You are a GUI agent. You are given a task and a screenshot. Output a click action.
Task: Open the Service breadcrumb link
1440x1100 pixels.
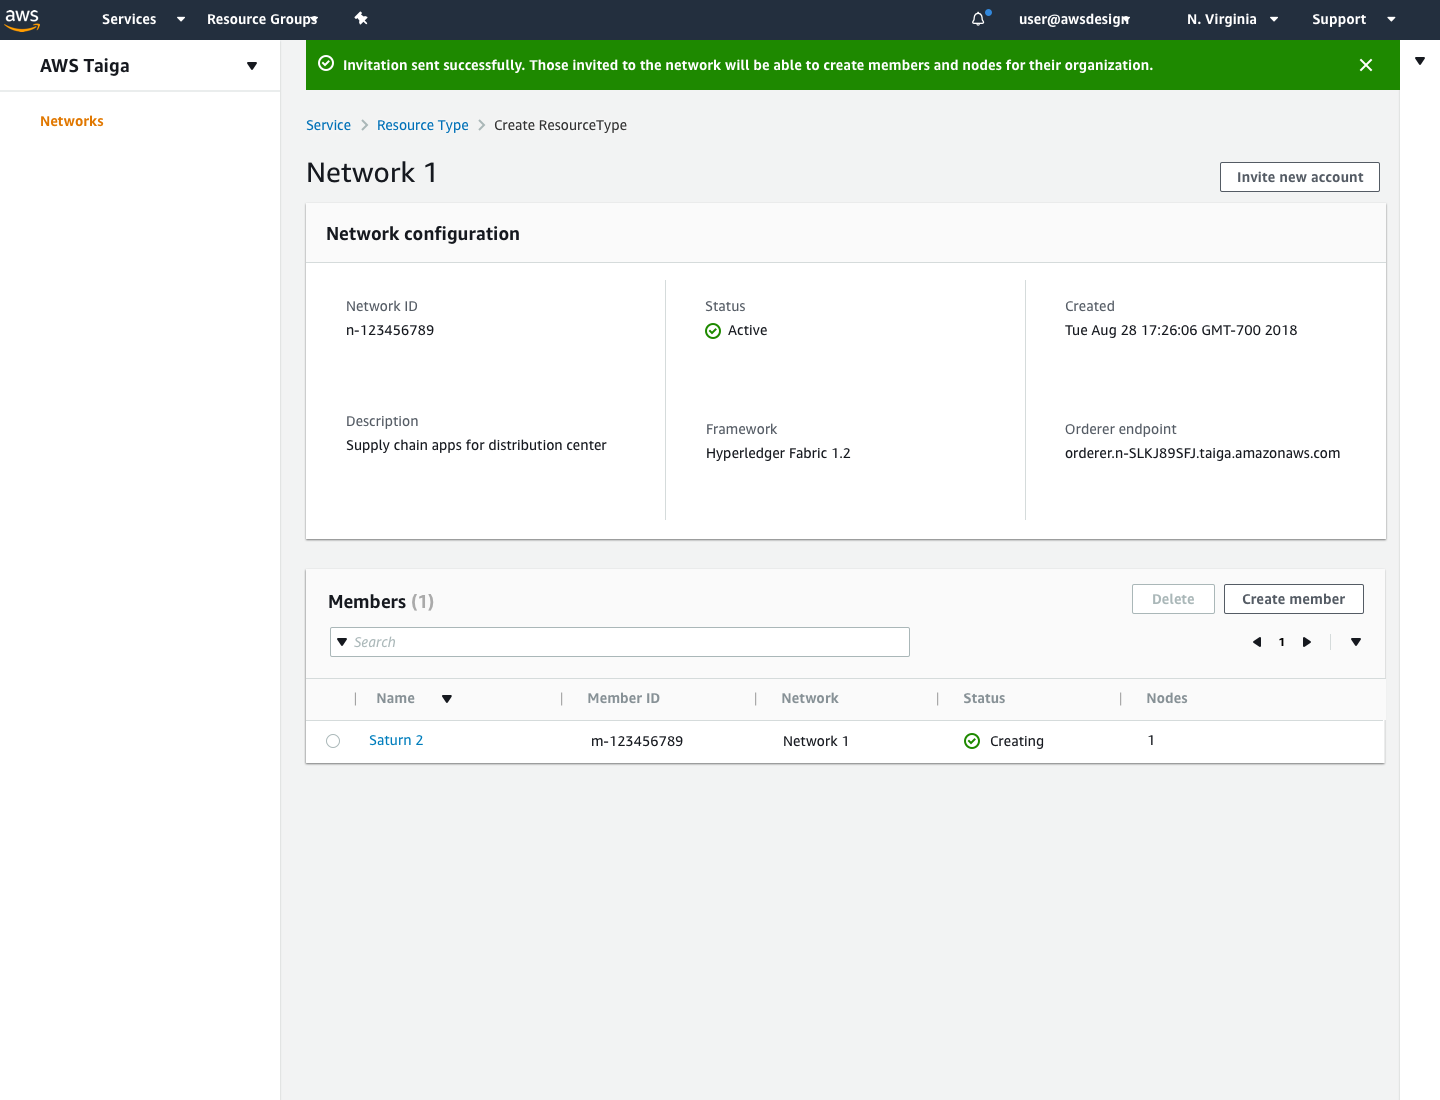[328, 125]
